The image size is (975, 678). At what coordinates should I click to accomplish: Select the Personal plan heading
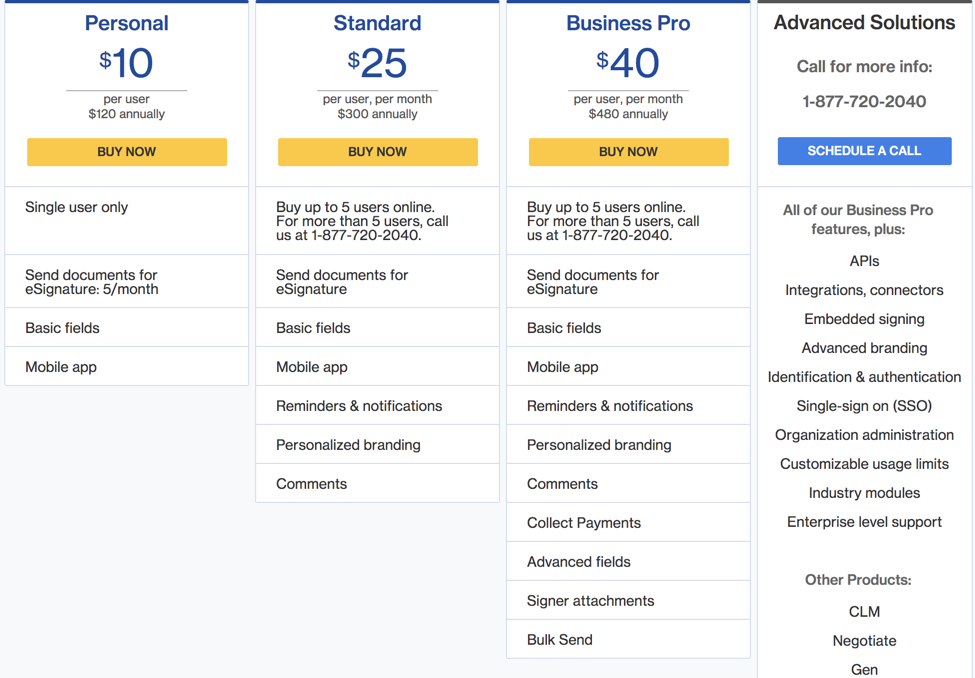tap(127, 23)
